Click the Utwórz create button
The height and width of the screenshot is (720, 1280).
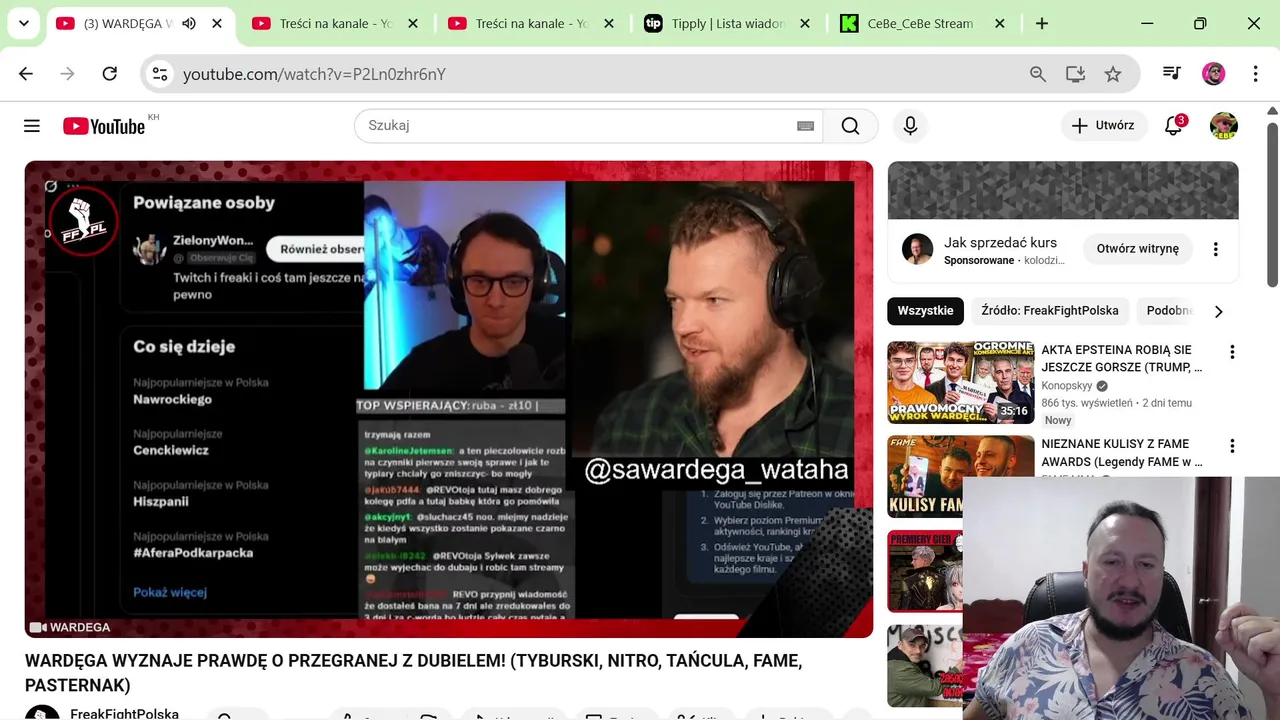(x=1103, y=126)
